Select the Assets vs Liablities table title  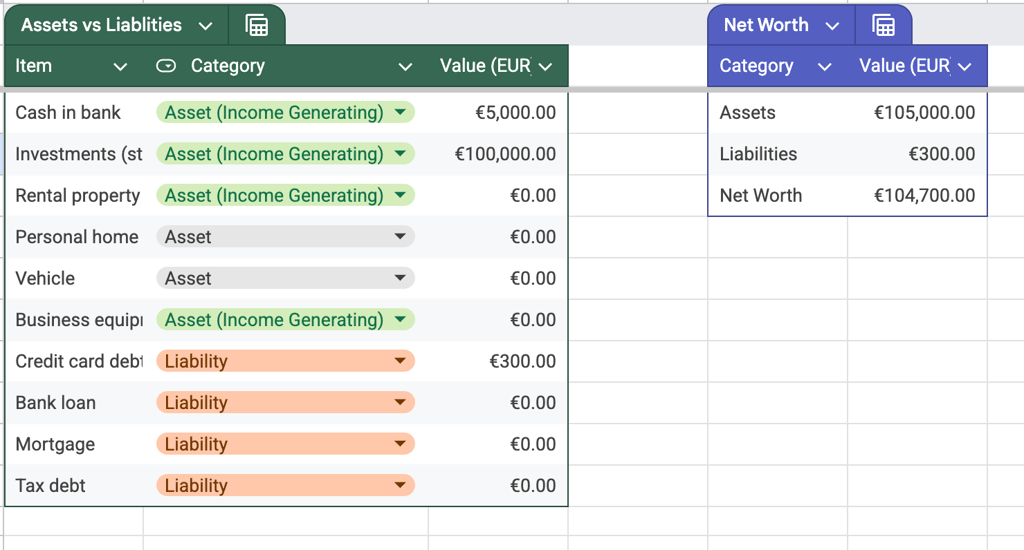pos(101,25)
